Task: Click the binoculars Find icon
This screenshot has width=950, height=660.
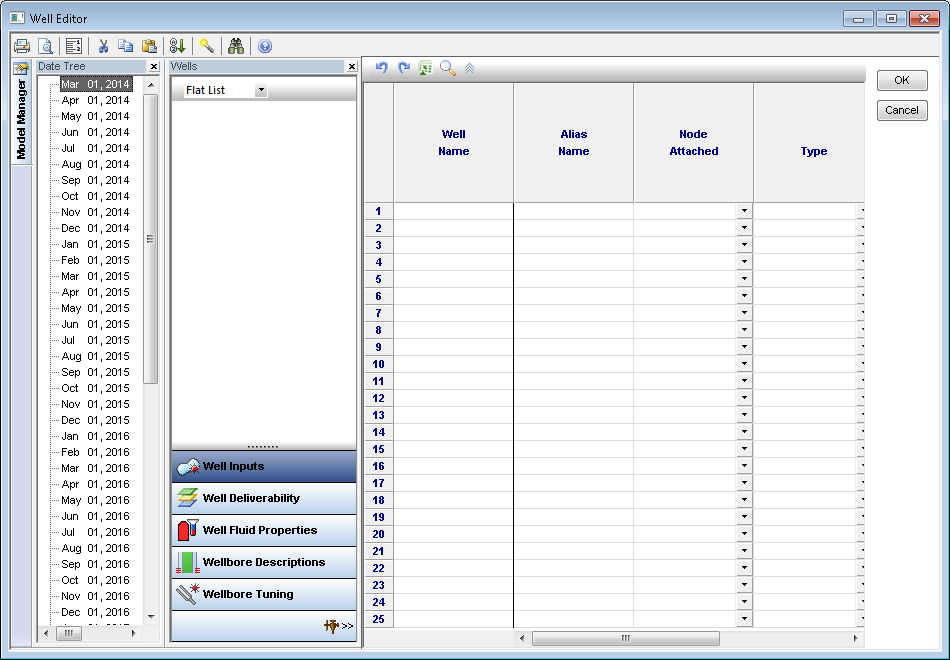Action: (236, 46)
